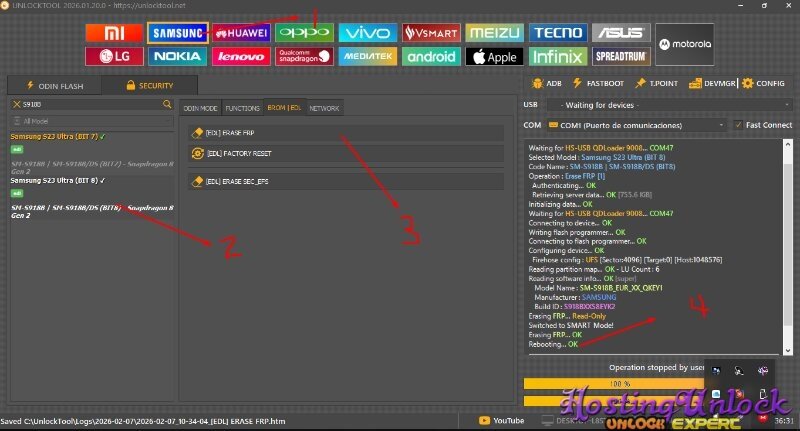Screen dimensions: 800x431
Task: Run [EDL] ERASE FRP operation
Action: pos(346,133)
